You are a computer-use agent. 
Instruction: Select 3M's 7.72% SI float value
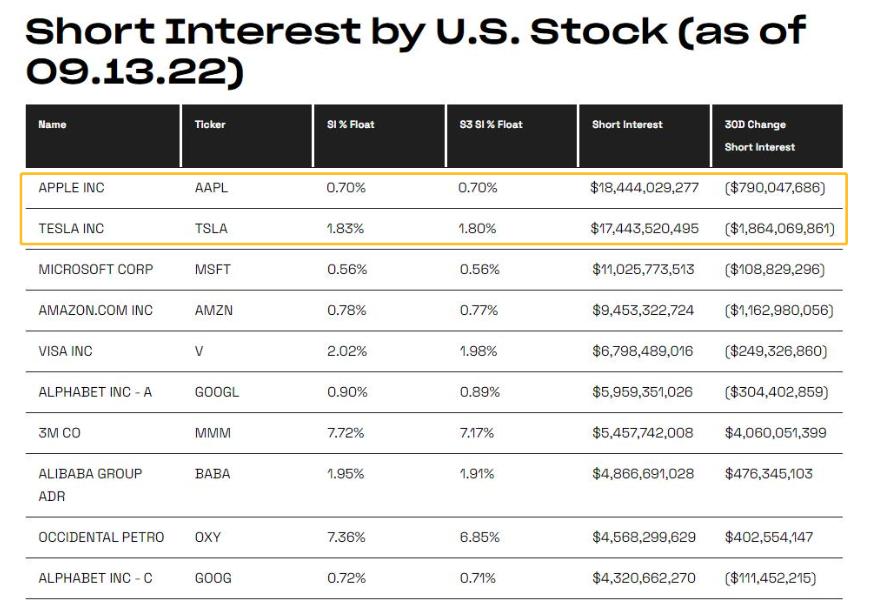[x=346, y=433]
